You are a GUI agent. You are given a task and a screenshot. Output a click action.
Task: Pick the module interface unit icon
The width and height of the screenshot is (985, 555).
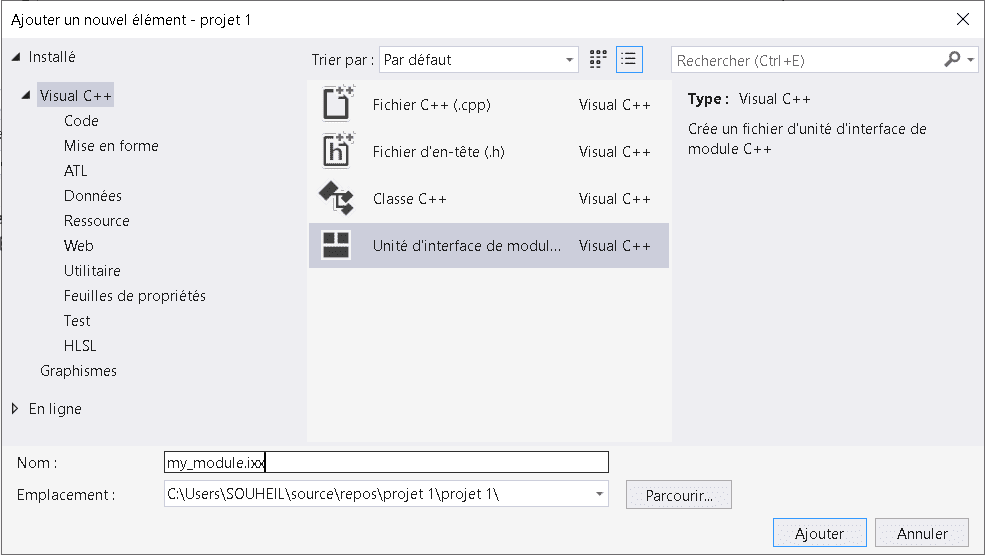(336, 245)
